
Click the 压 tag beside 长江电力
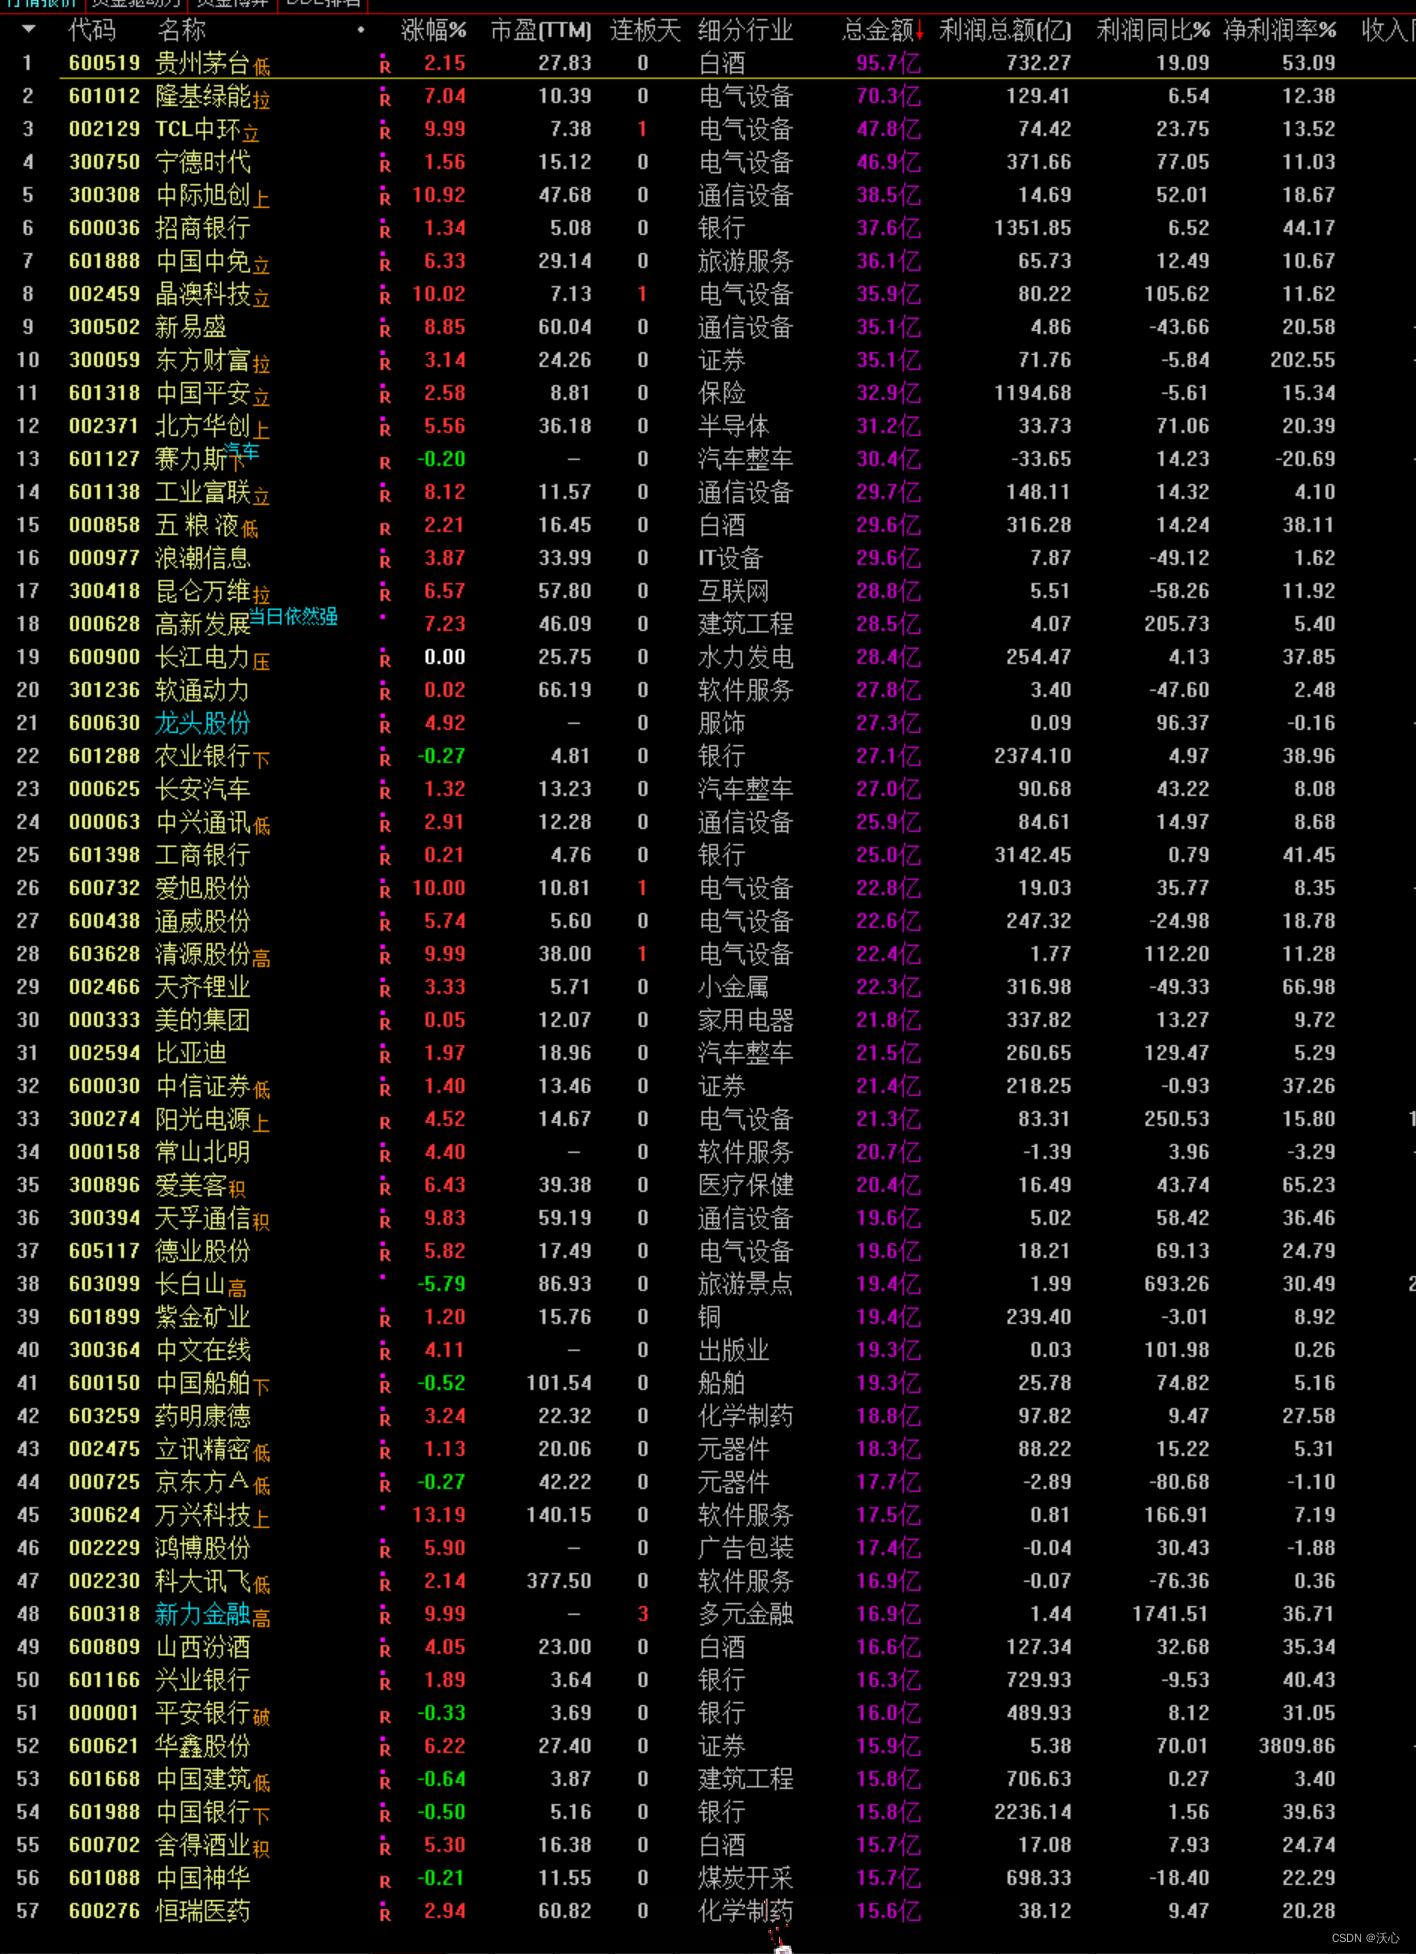point(262,662)
